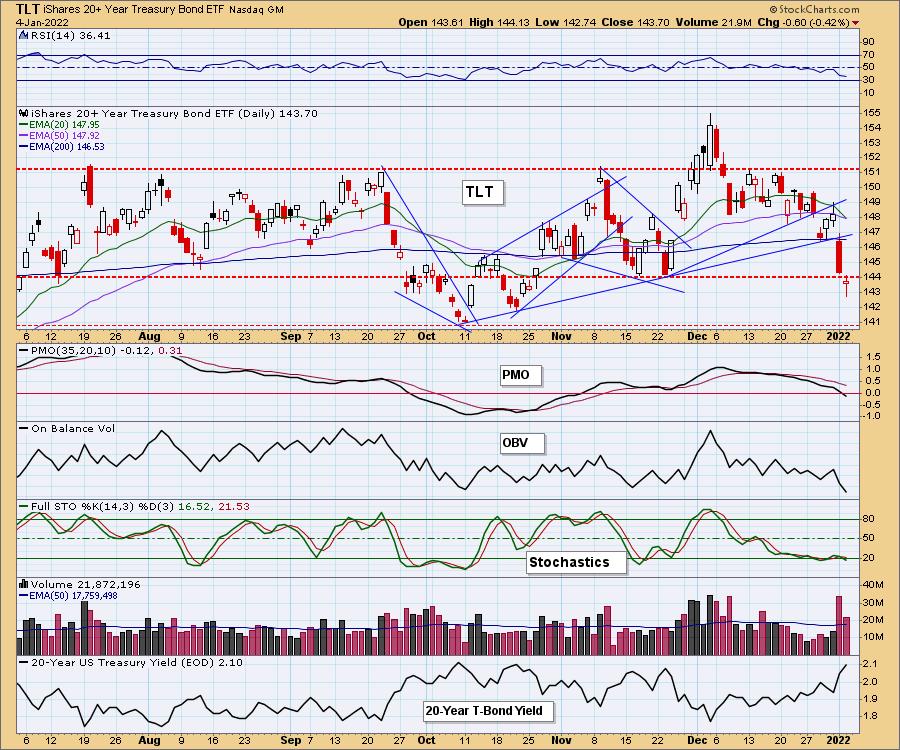Click the On Balance Vol legend label
Image resolution: width=900 pixels, height=750 pixels.
(x=67, y=429)
